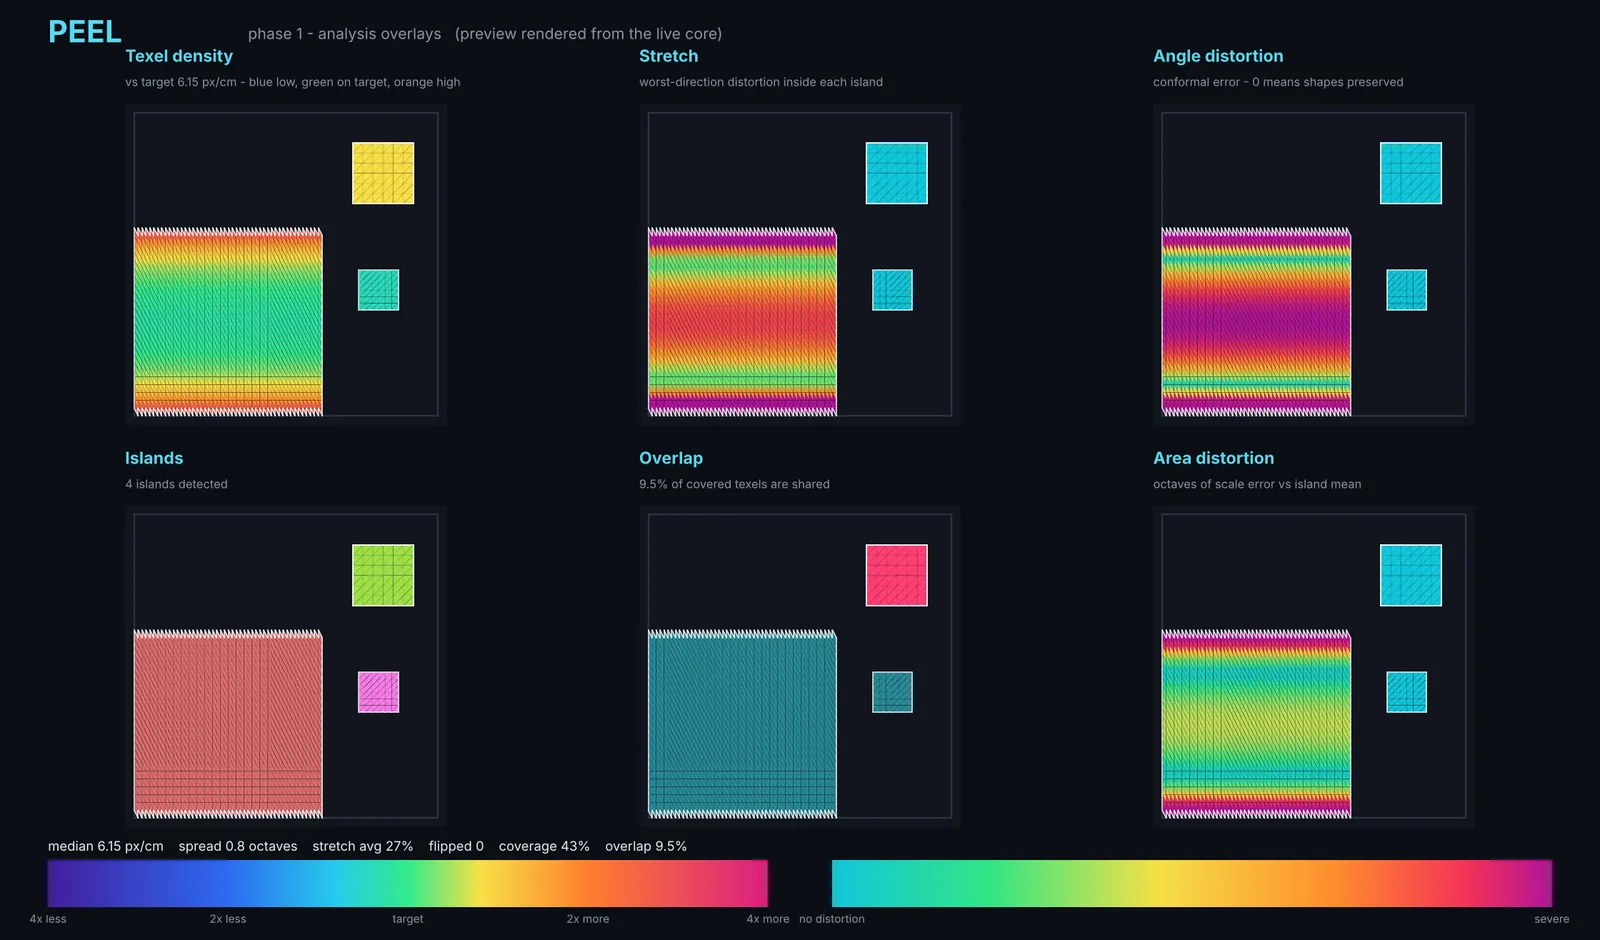Click the texel density color legend bar
The height and width of the screenshot is (940, 1600).
tap(408, 883)
